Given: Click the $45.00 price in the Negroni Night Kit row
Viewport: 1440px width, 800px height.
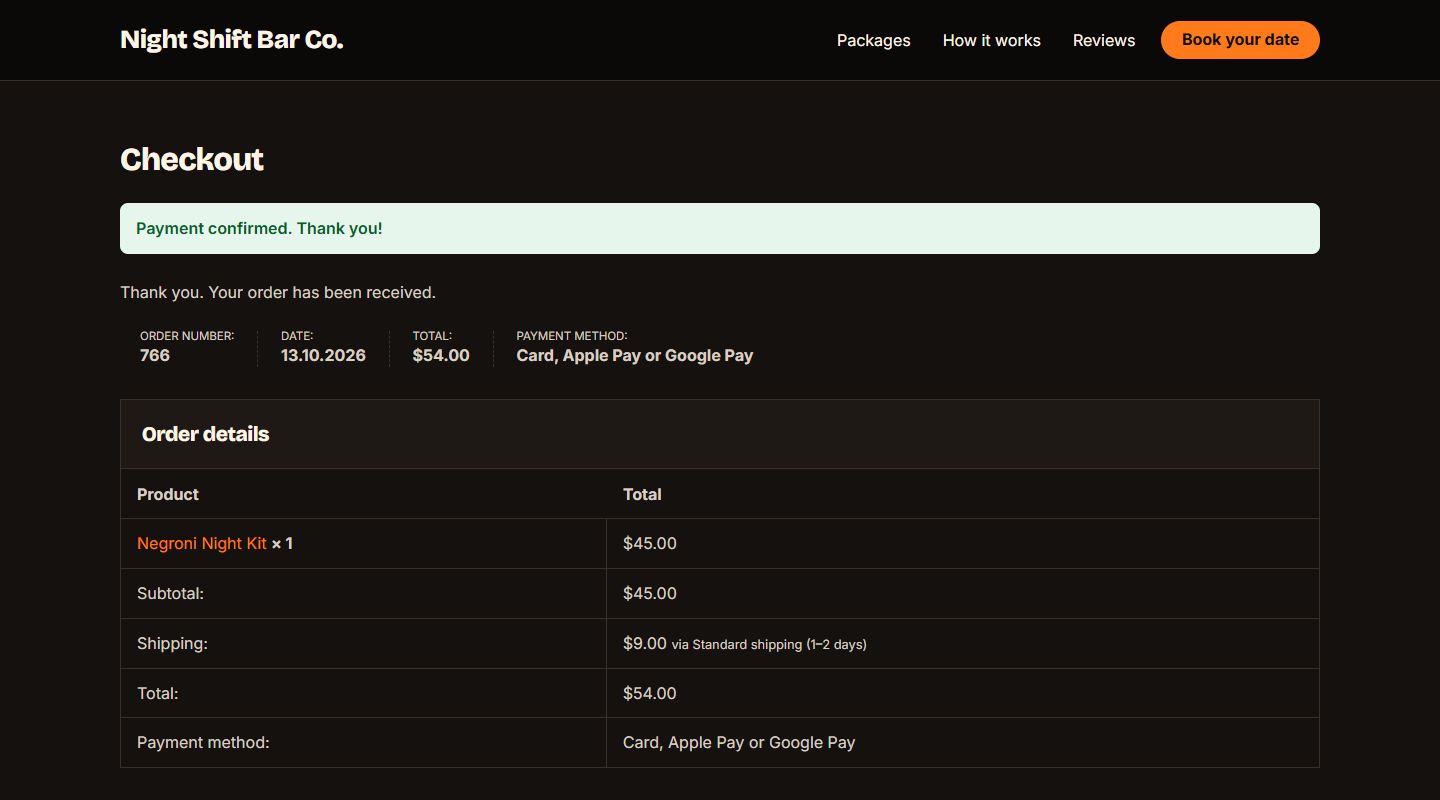Looking at the screenshot, I should point(650,543).
